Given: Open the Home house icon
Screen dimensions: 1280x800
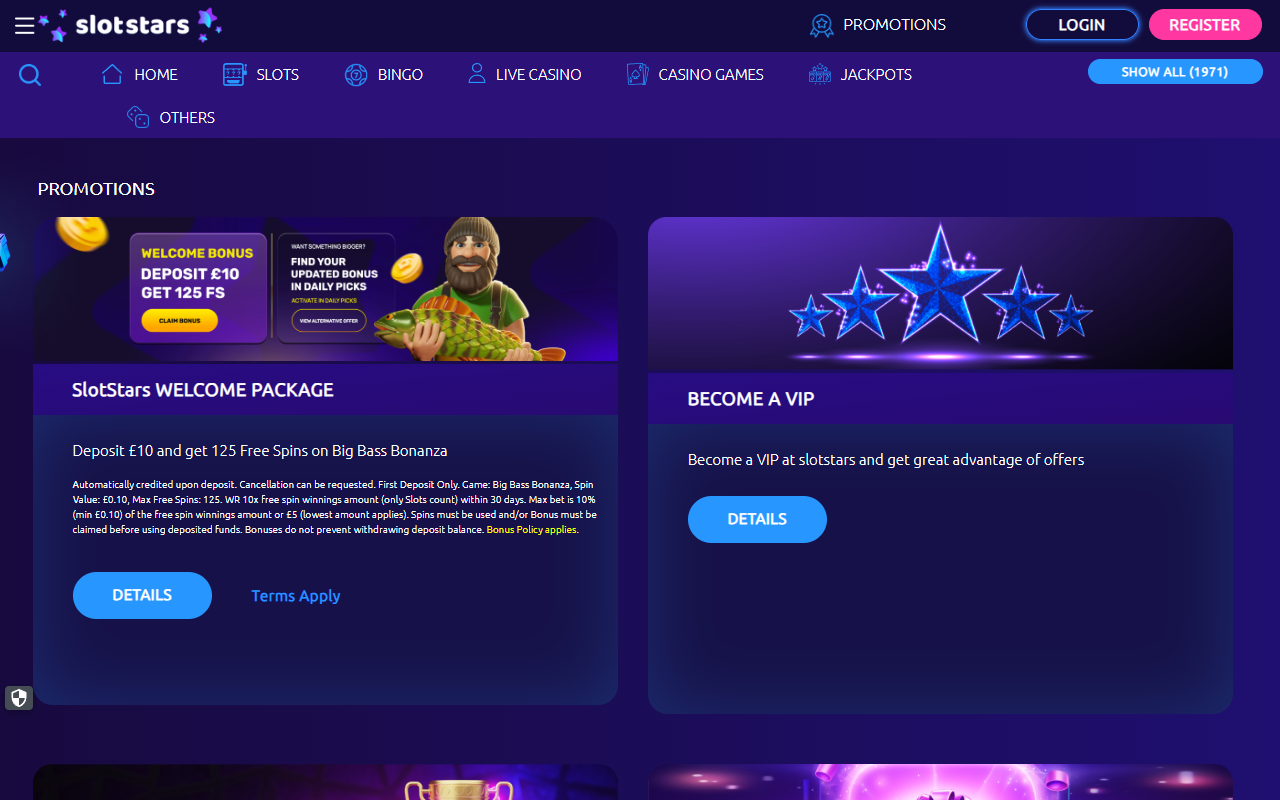Looking at the screenshot, I should pos(111,73).
